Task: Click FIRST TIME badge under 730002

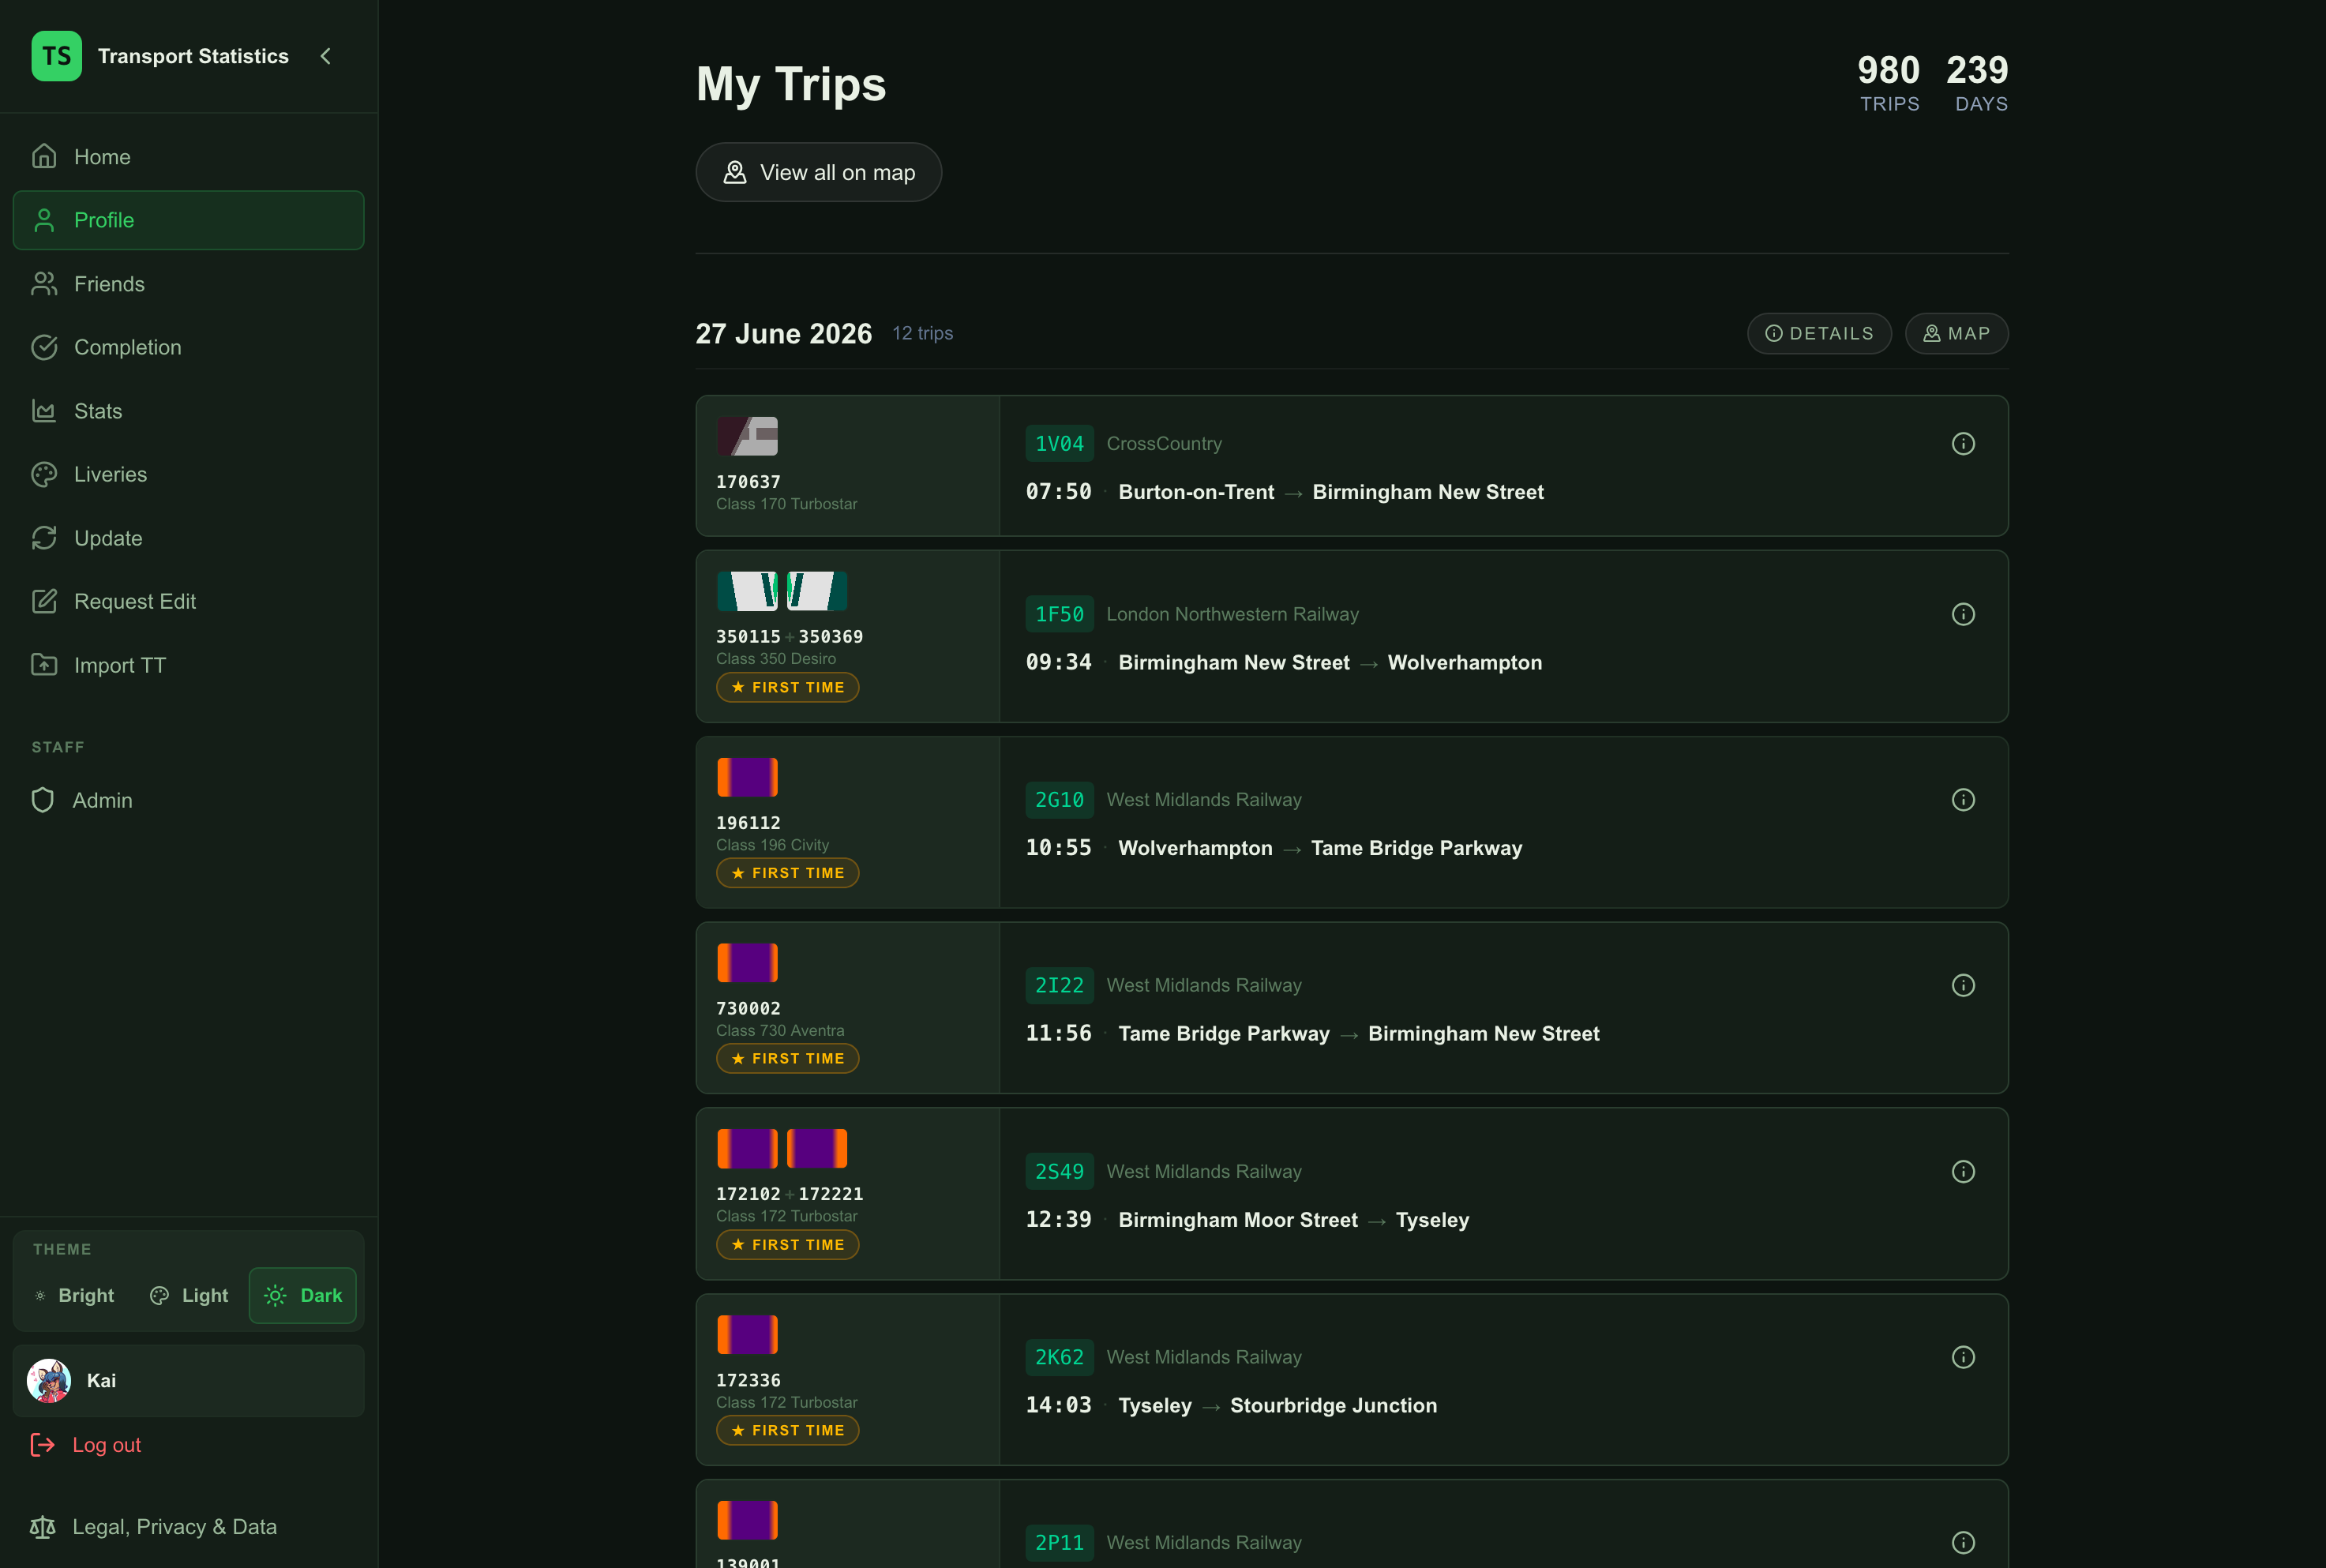Action: click(x=787, y=1058)
